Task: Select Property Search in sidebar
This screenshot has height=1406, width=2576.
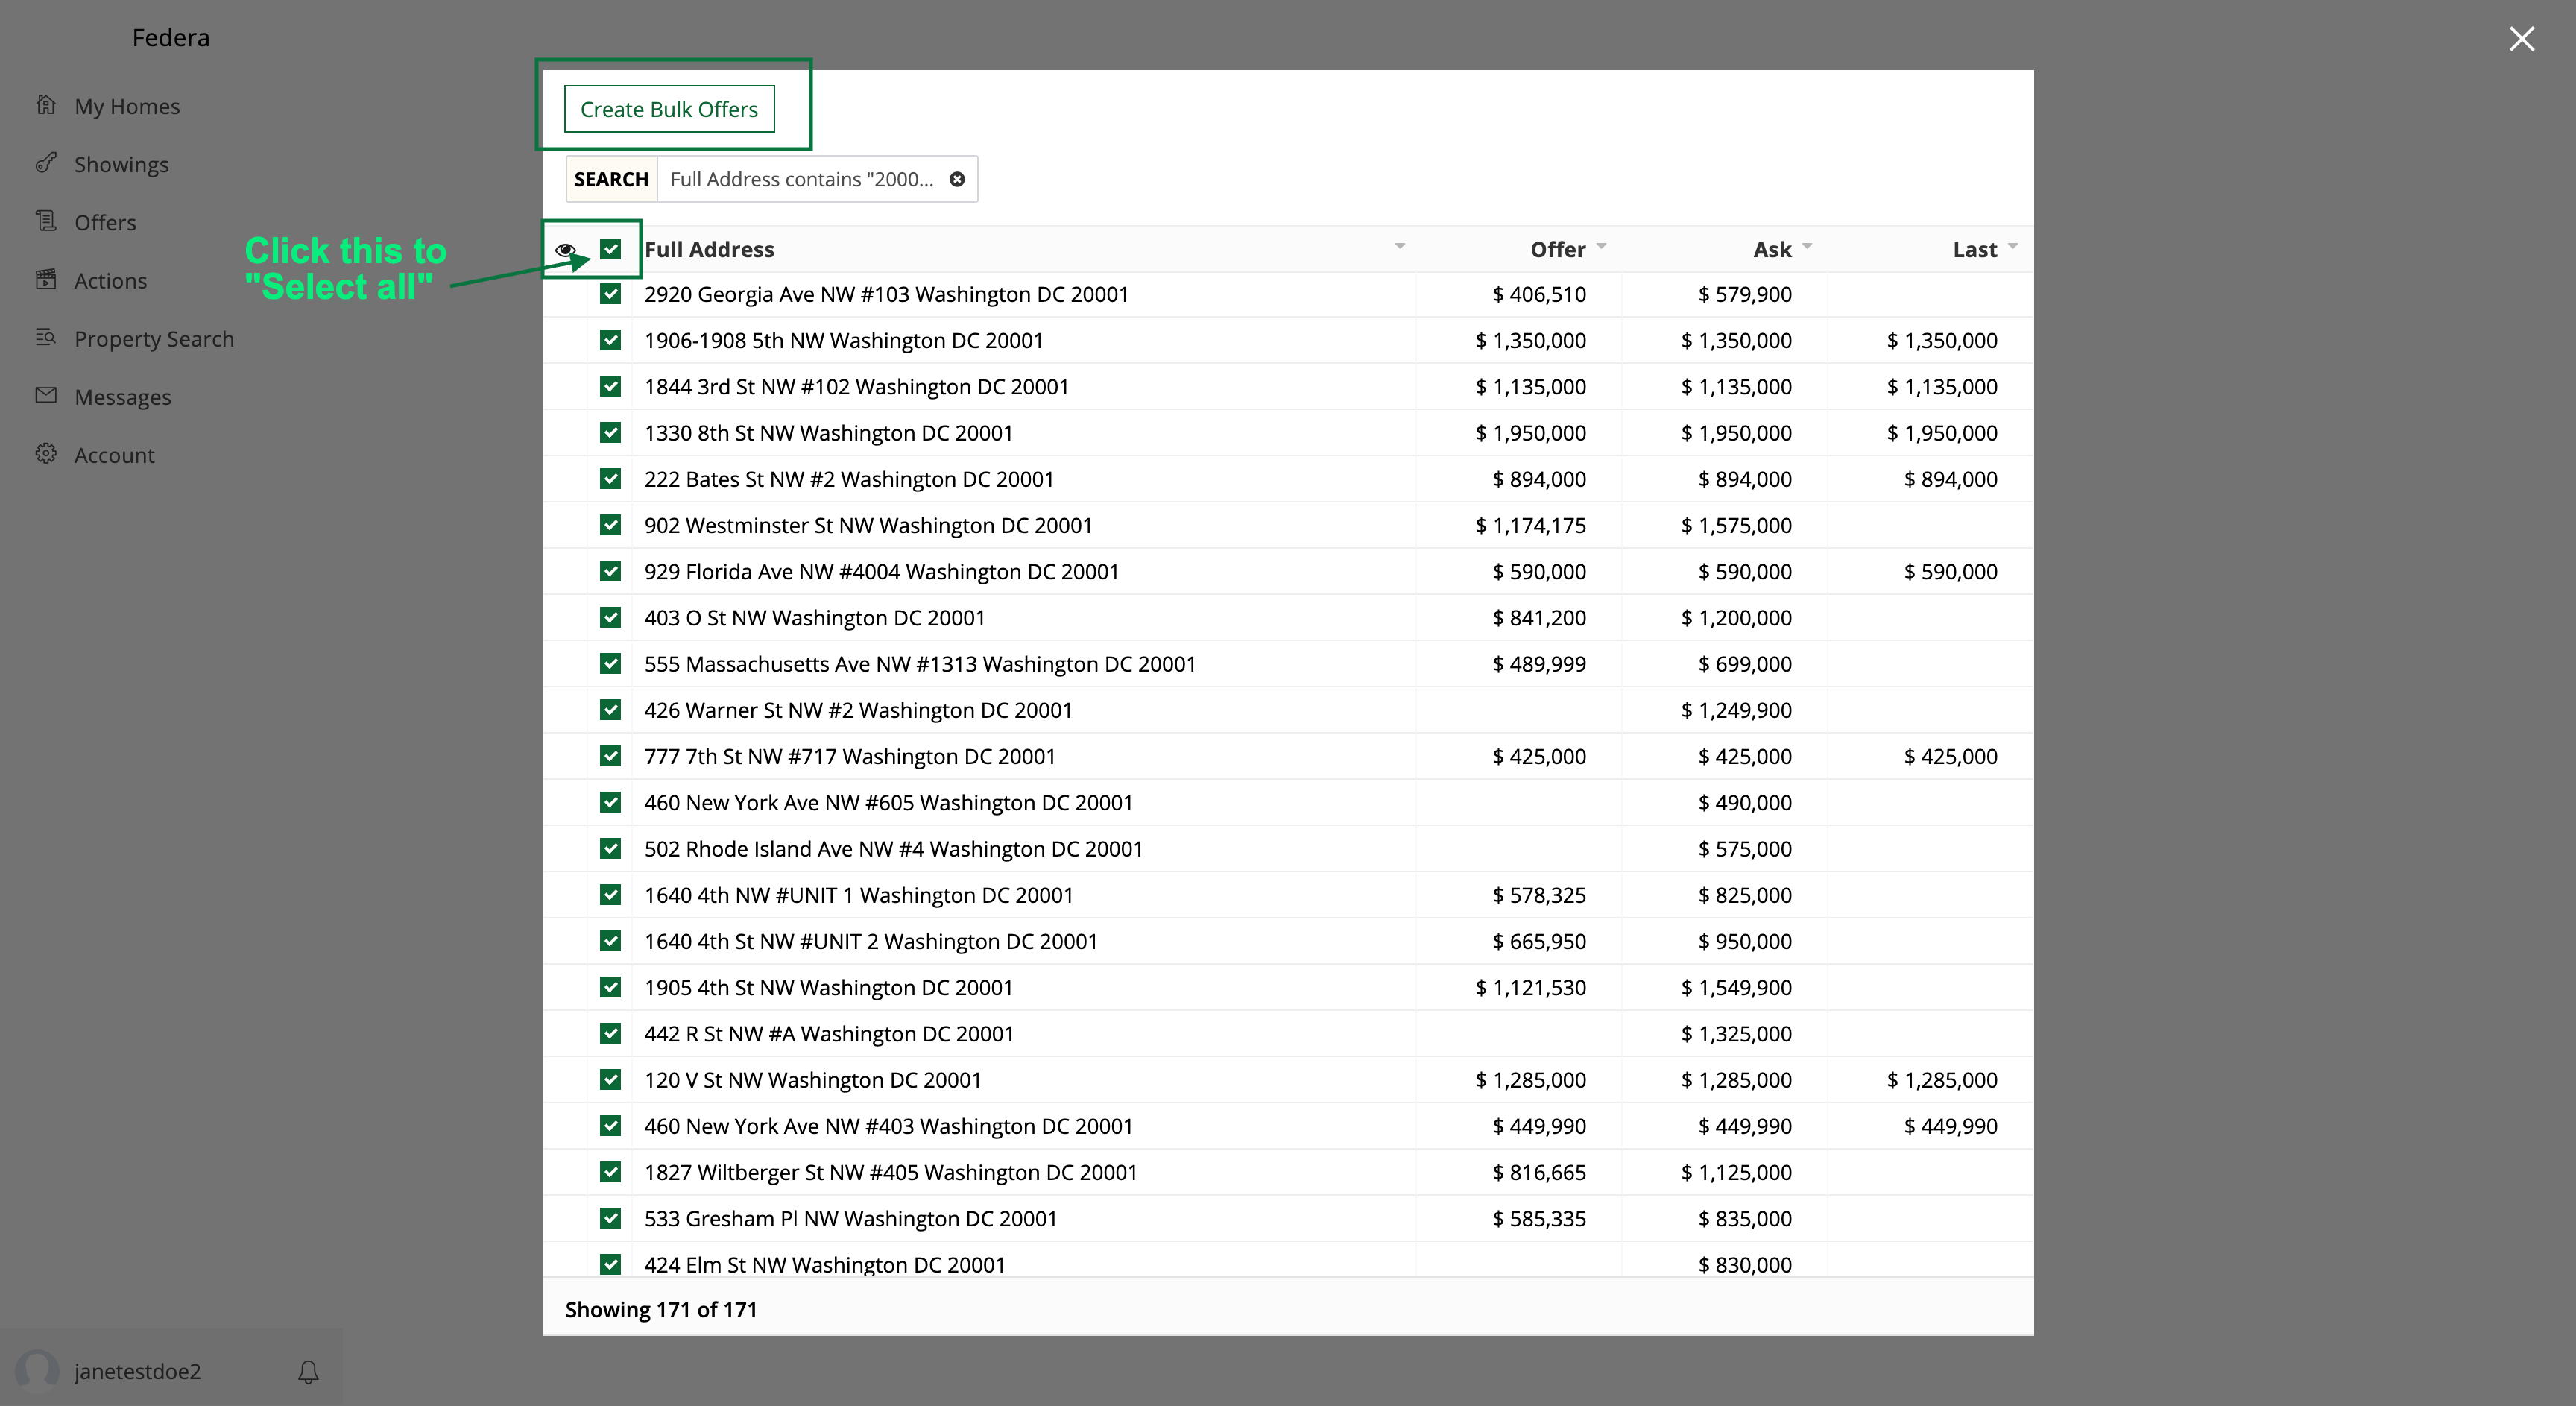Action: [154, 339]
